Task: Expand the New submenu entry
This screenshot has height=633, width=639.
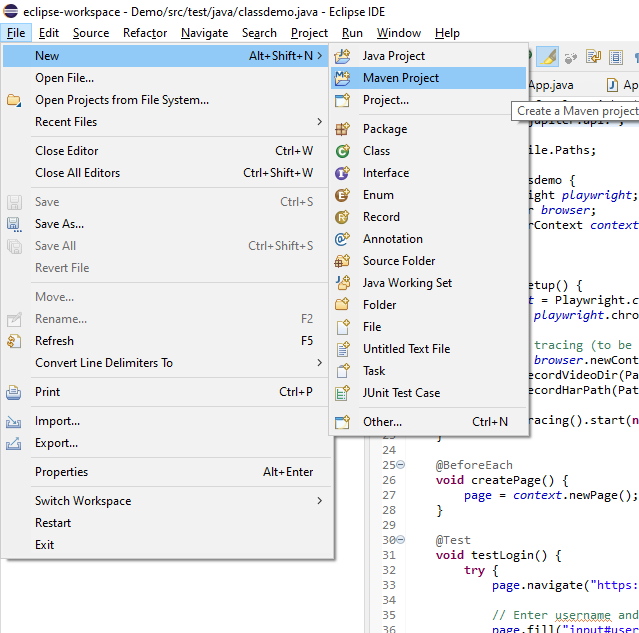Action: (165, 56)
